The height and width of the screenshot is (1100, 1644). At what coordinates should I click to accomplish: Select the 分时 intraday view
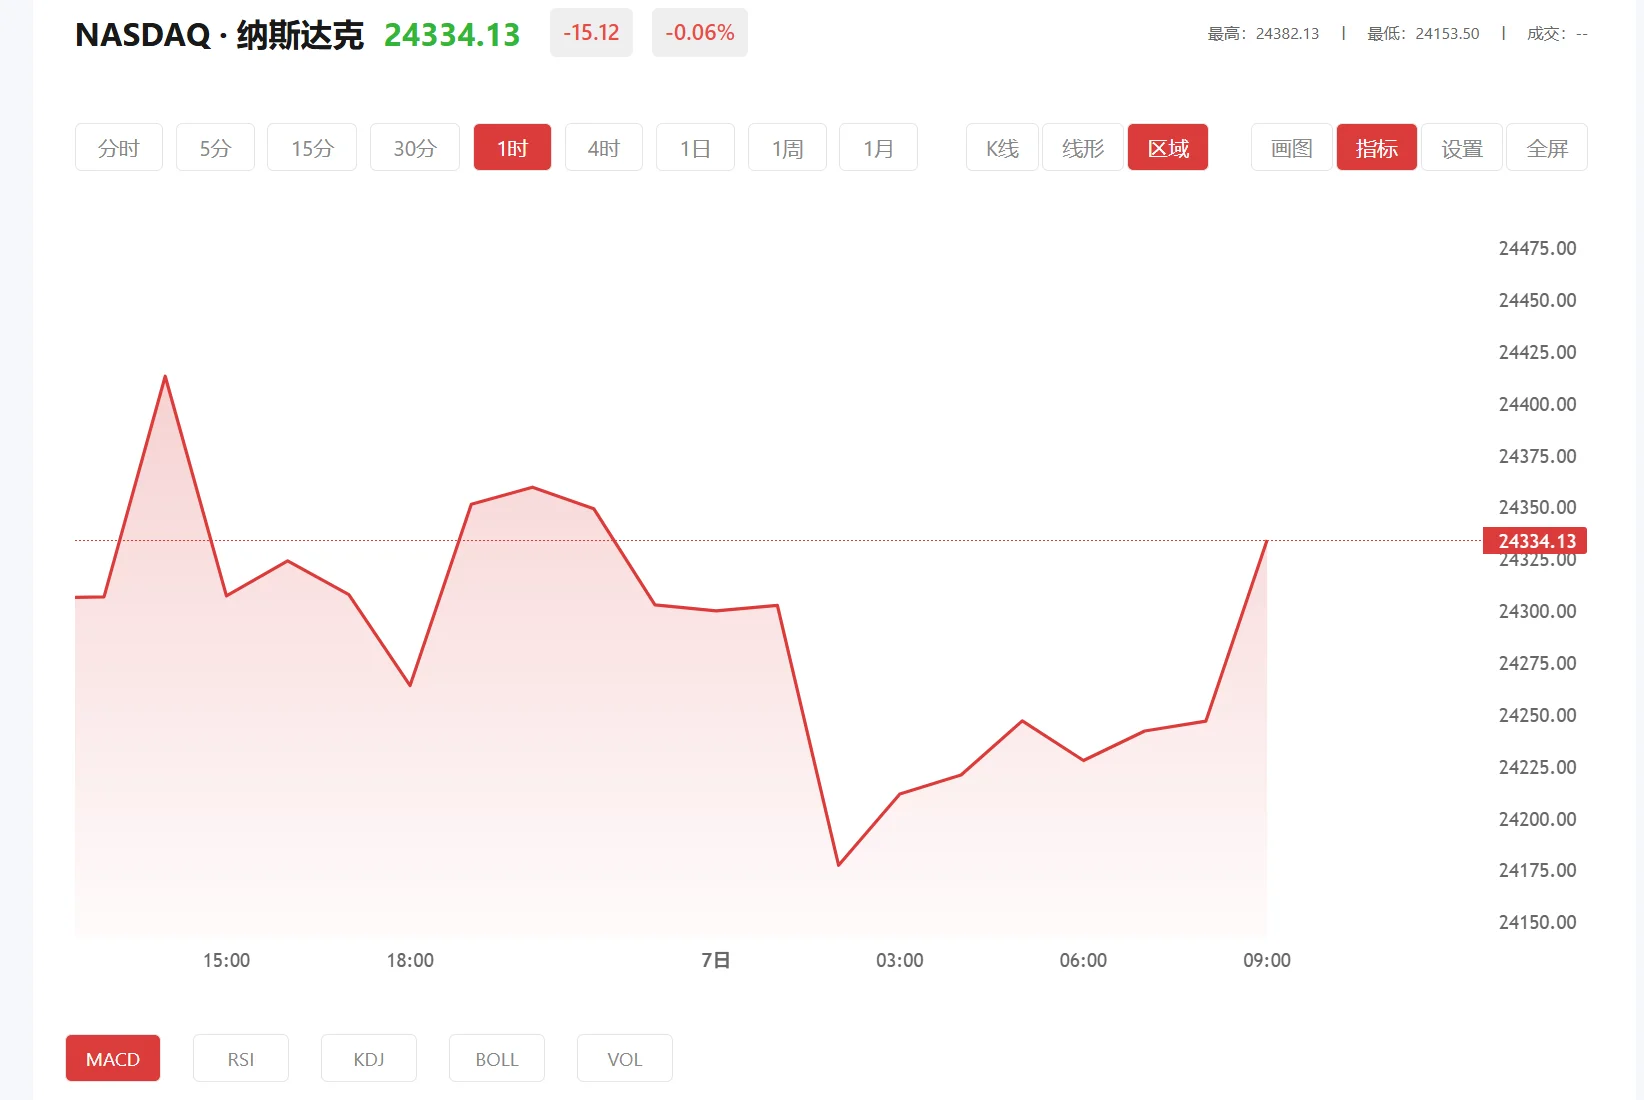pyautogui.click(x=118, y=147)
